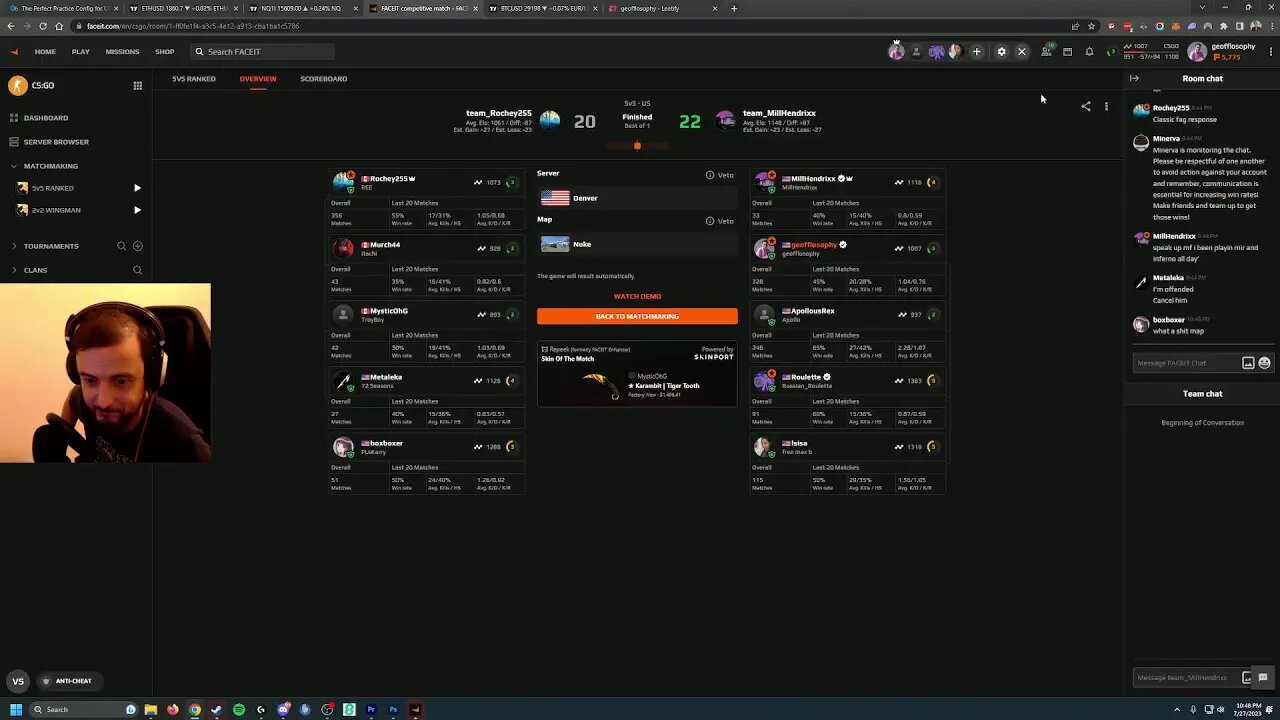Open Server Browser in the sidebar
Viewport: 1280px width, 720px height.
pos(56,142)
